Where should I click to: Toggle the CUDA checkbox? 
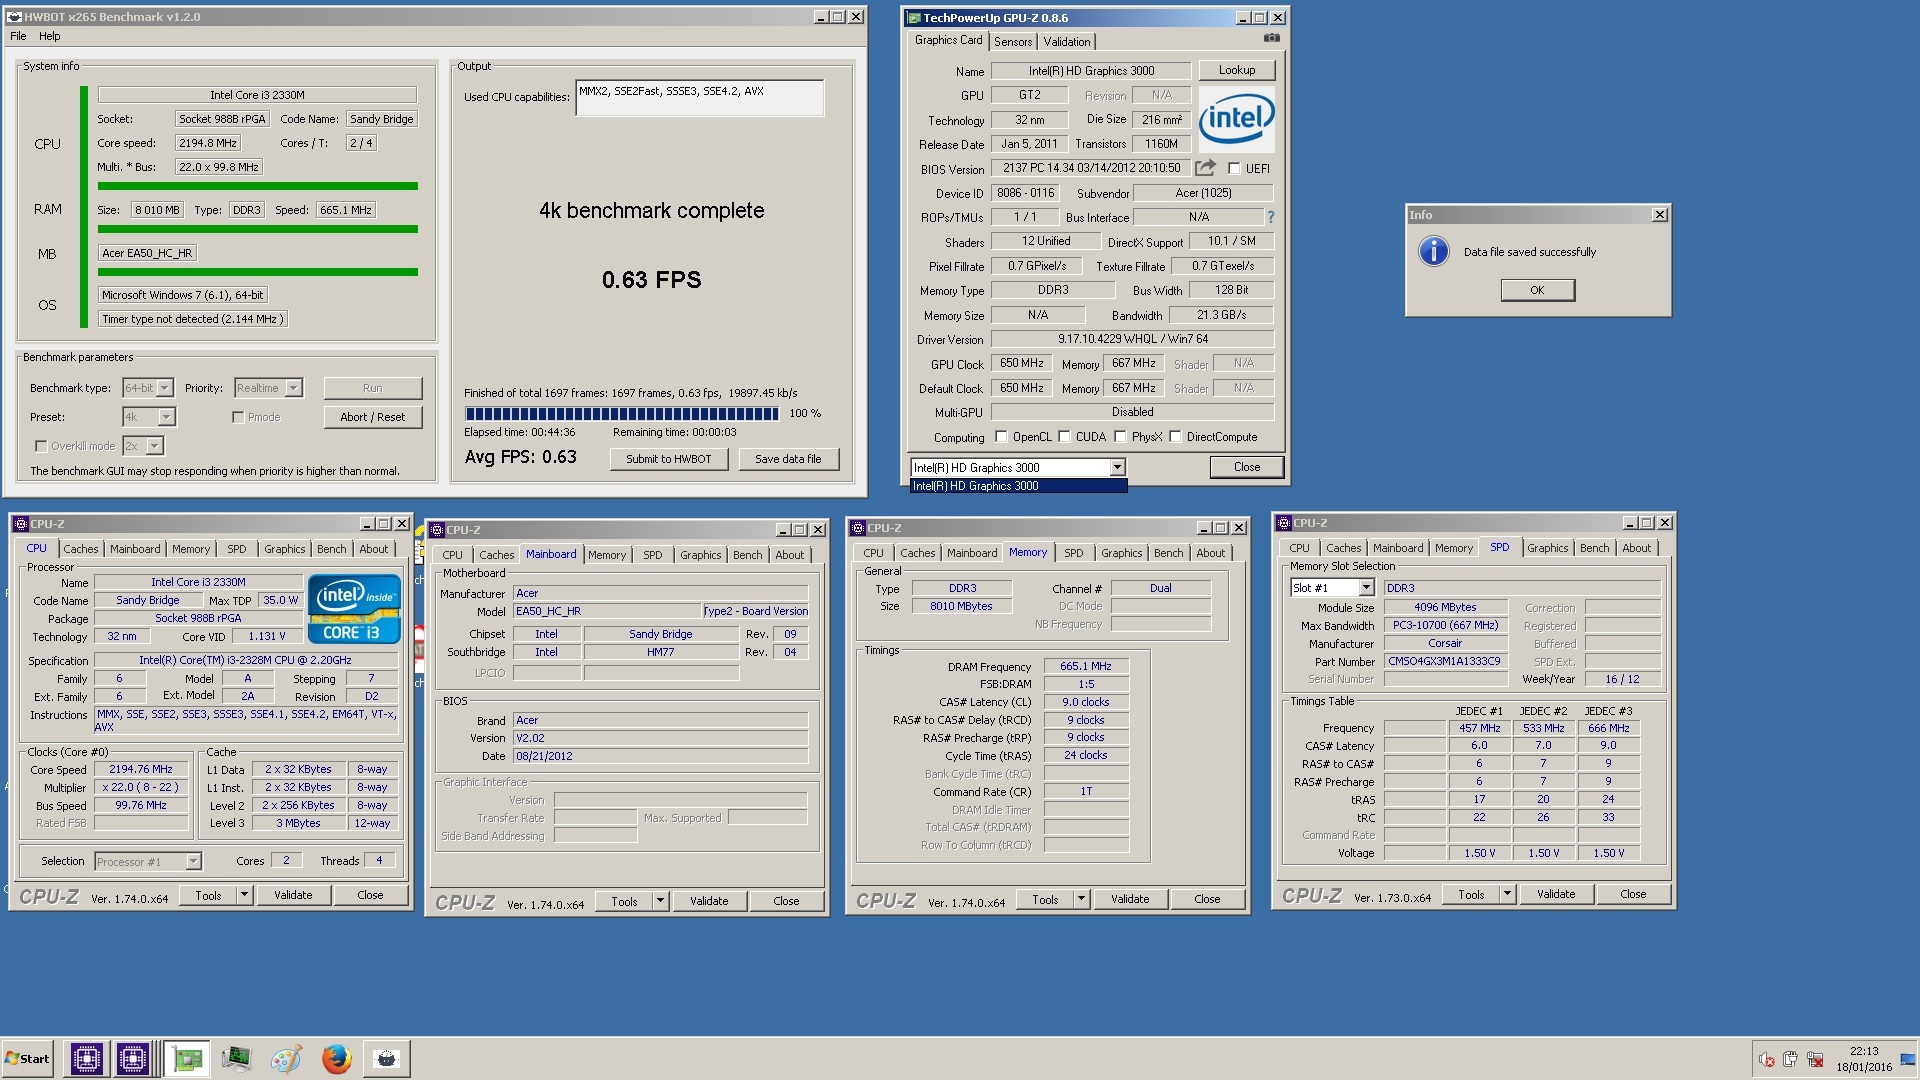pyautogui.click(x=1064, y=437)
